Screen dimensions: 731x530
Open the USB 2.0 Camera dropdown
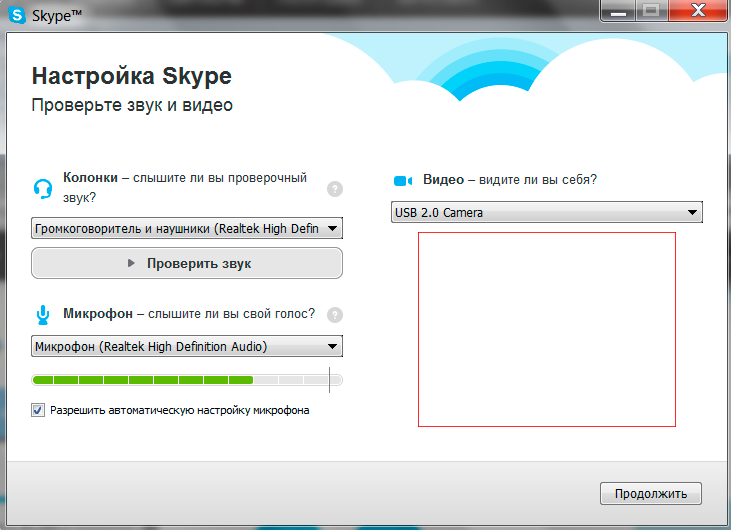point(546,213)
